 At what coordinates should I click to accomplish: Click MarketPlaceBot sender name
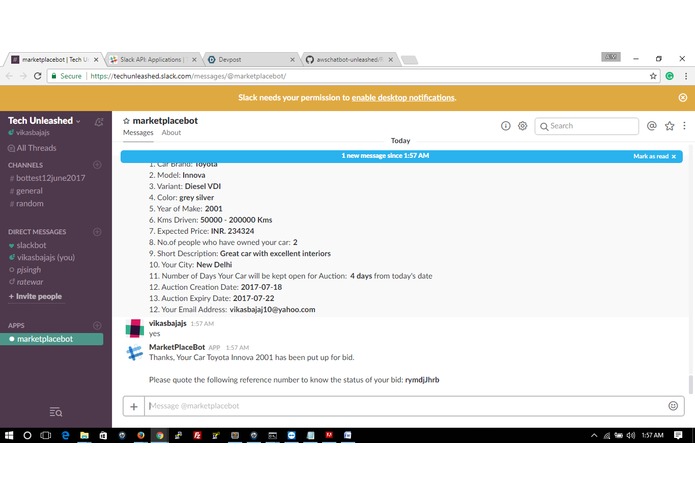coord(177,347)
